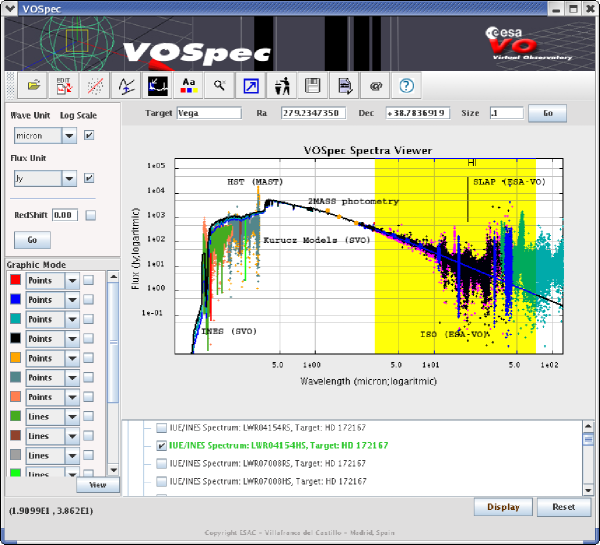Click the floppy disk save icon

[x=312, y=85]
